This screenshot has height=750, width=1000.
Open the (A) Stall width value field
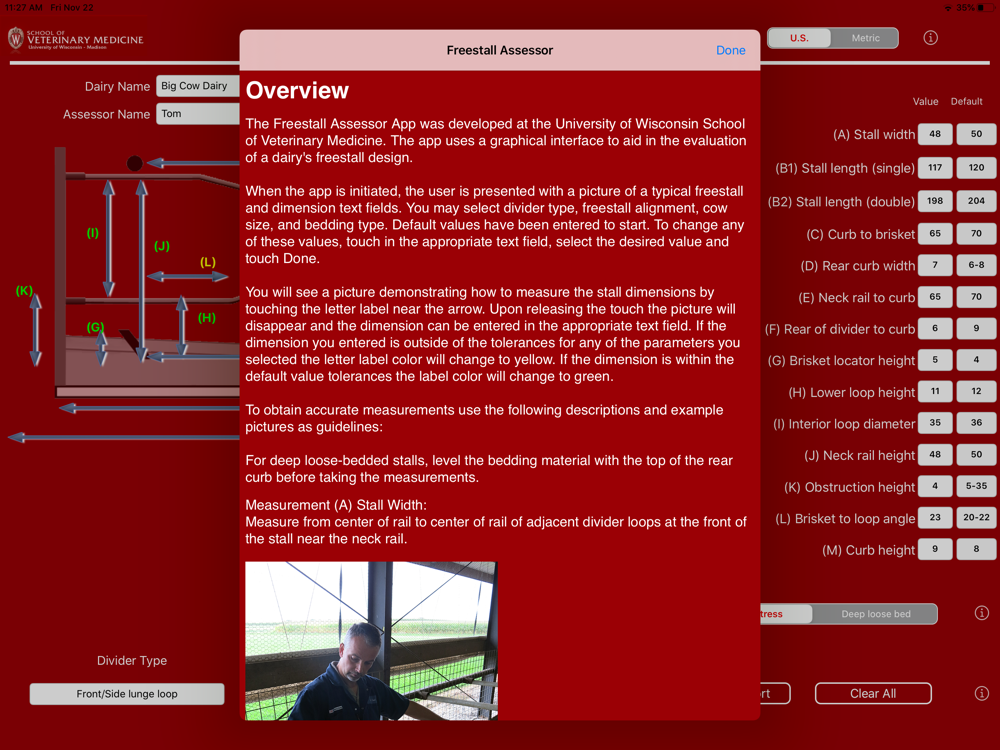935,134
